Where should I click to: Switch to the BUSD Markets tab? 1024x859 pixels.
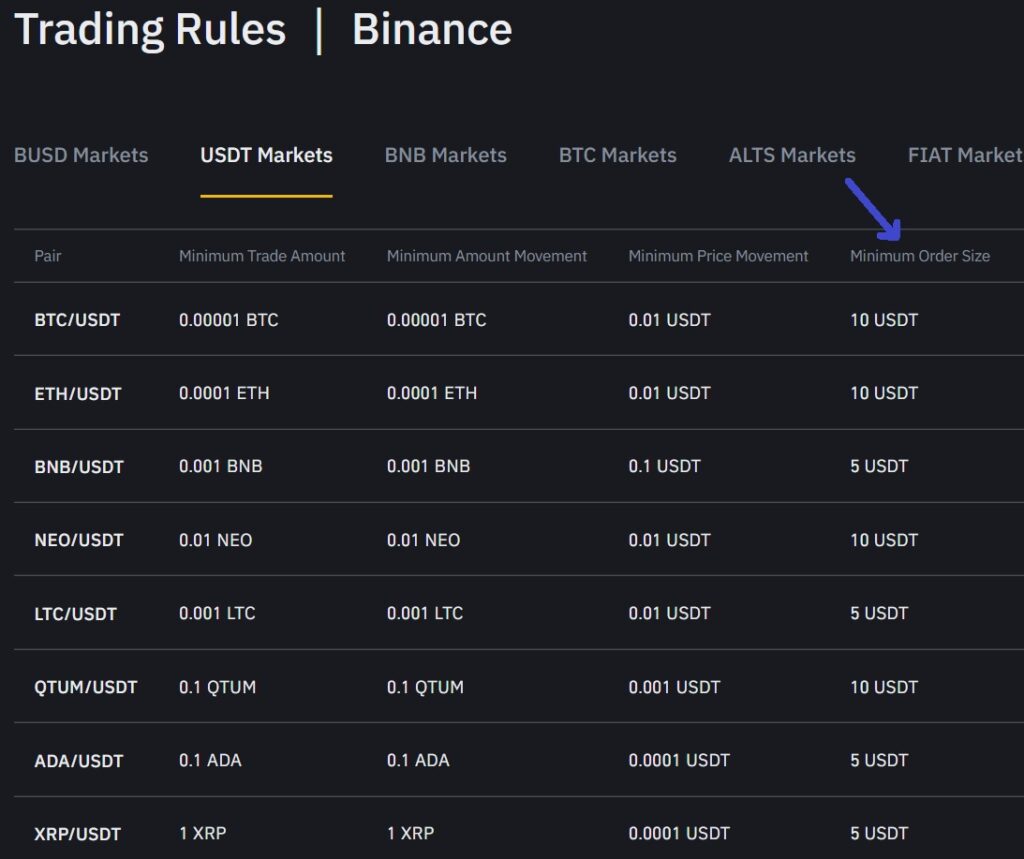click(81, 155)
